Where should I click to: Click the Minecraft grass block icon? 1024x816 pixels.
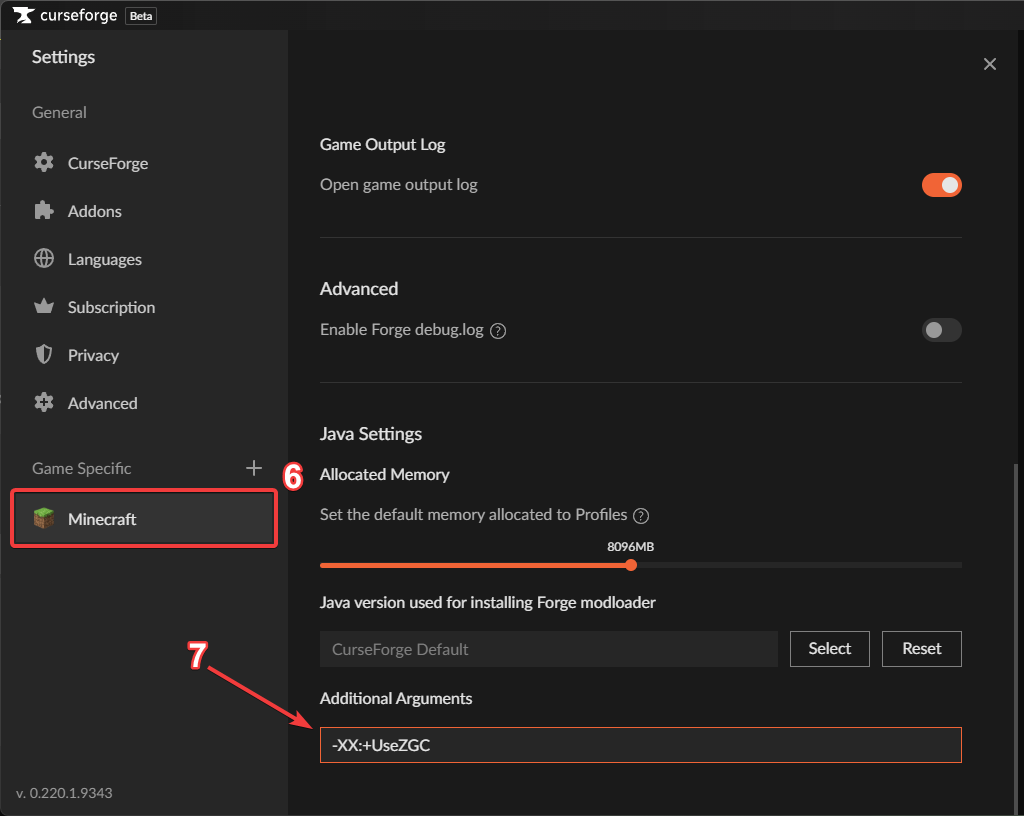click(x=44, y=518)
